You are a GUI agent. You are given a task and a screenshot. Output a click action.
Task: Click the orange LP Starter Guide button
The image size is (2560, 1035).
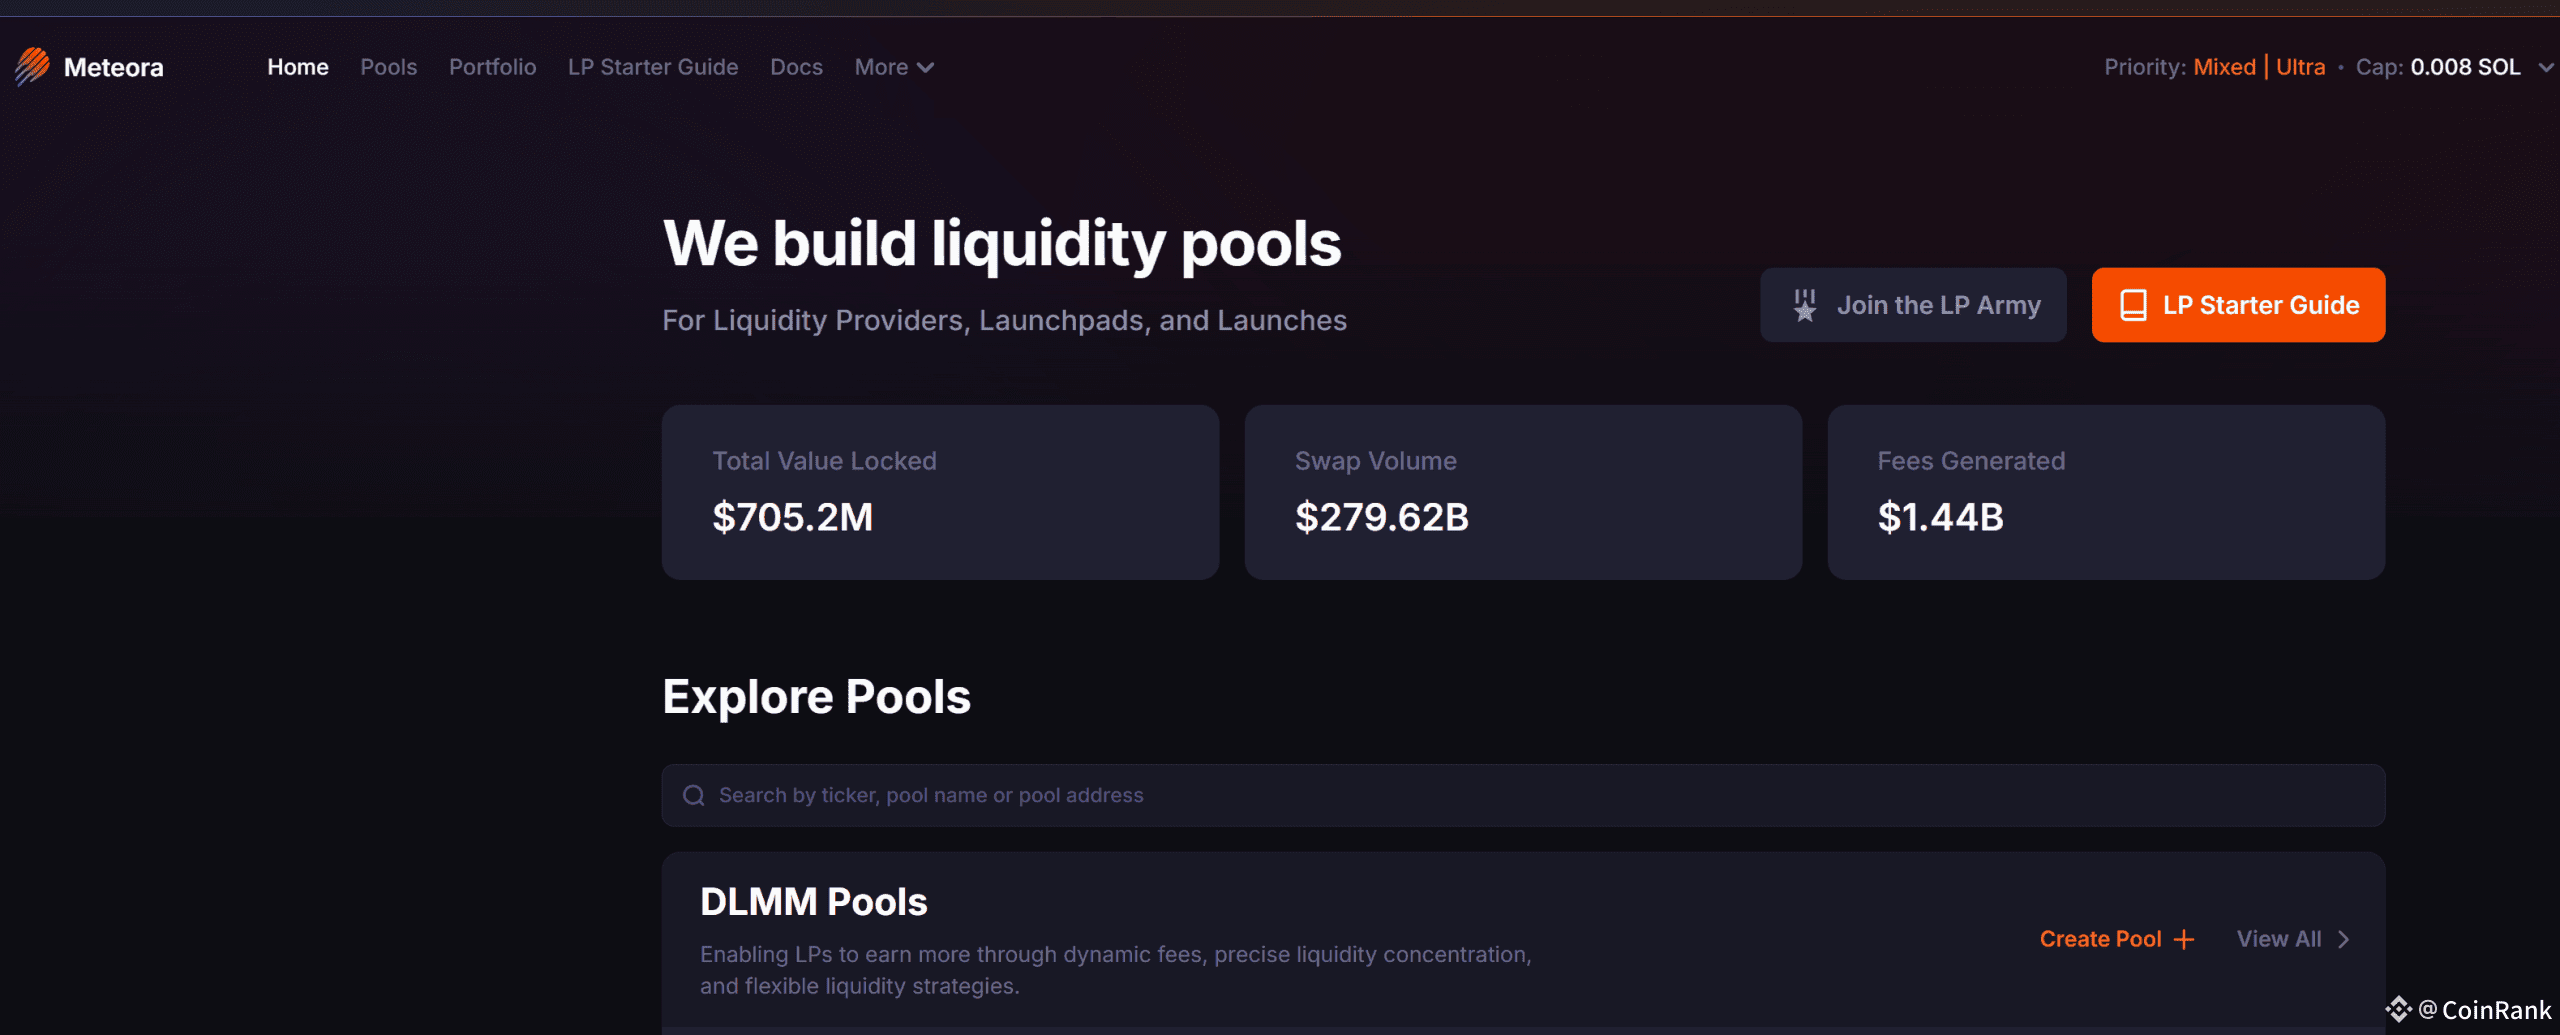2238,305
